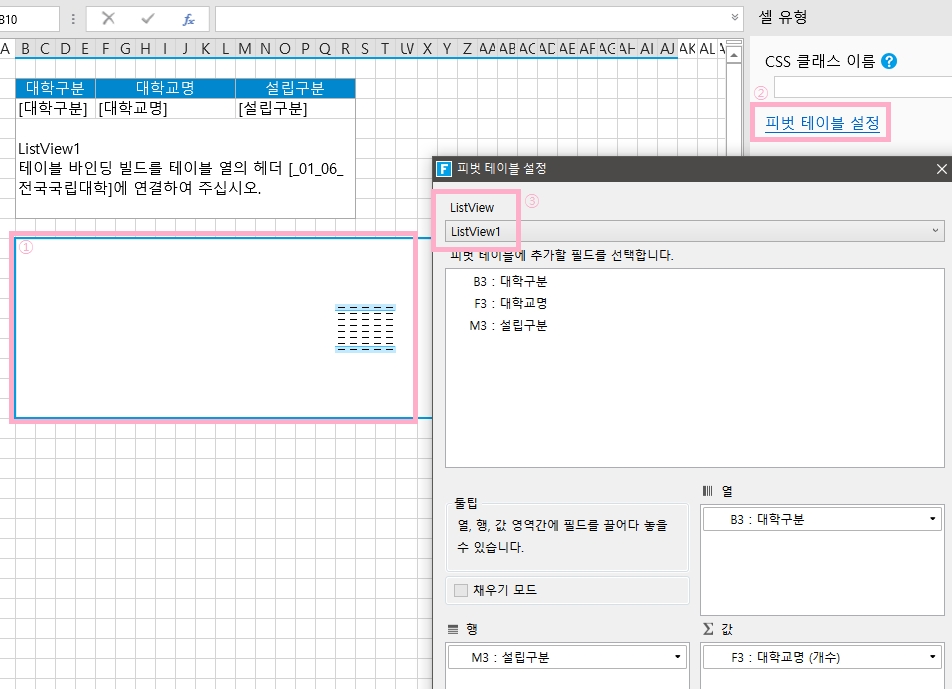Click the confirm checkmark in formula bar
Image resolution: width=952 pixels, height=689 pixels.
[x=148, y=19]
